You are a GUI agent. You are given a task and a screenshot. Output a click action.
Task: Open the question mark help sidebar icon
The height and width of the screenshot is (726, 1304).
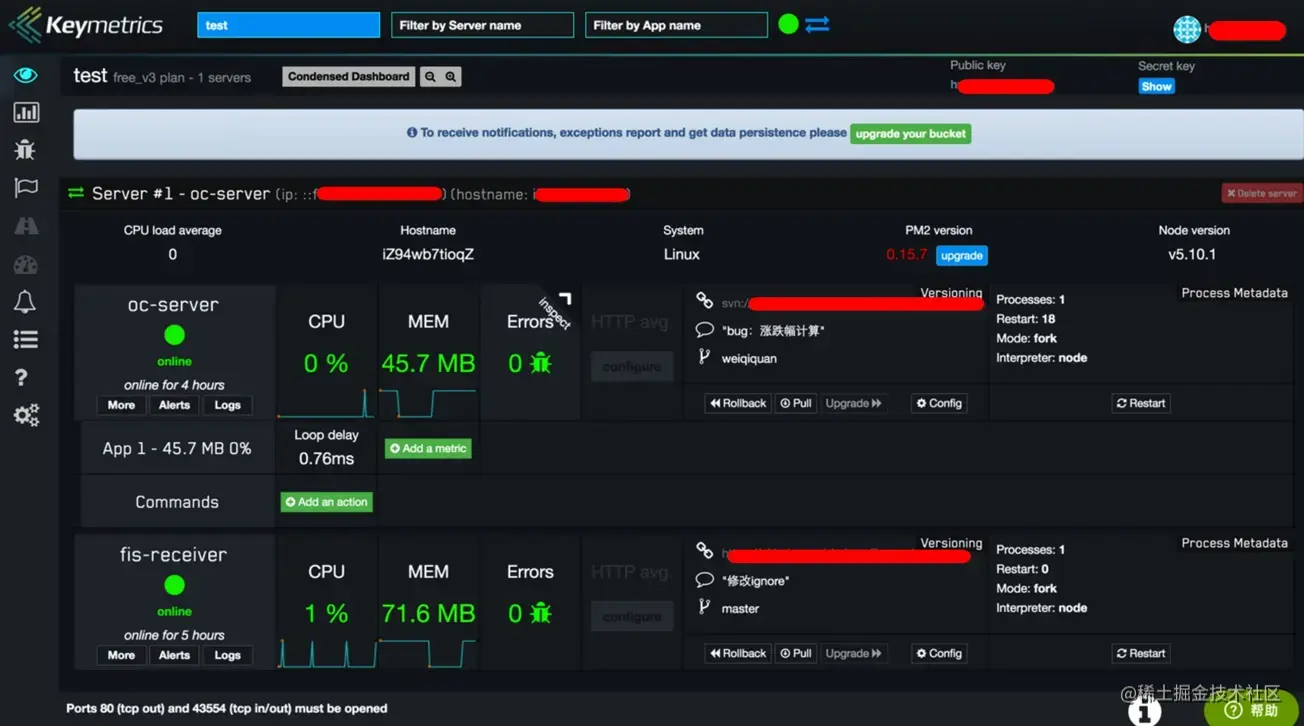click(22, 377)
